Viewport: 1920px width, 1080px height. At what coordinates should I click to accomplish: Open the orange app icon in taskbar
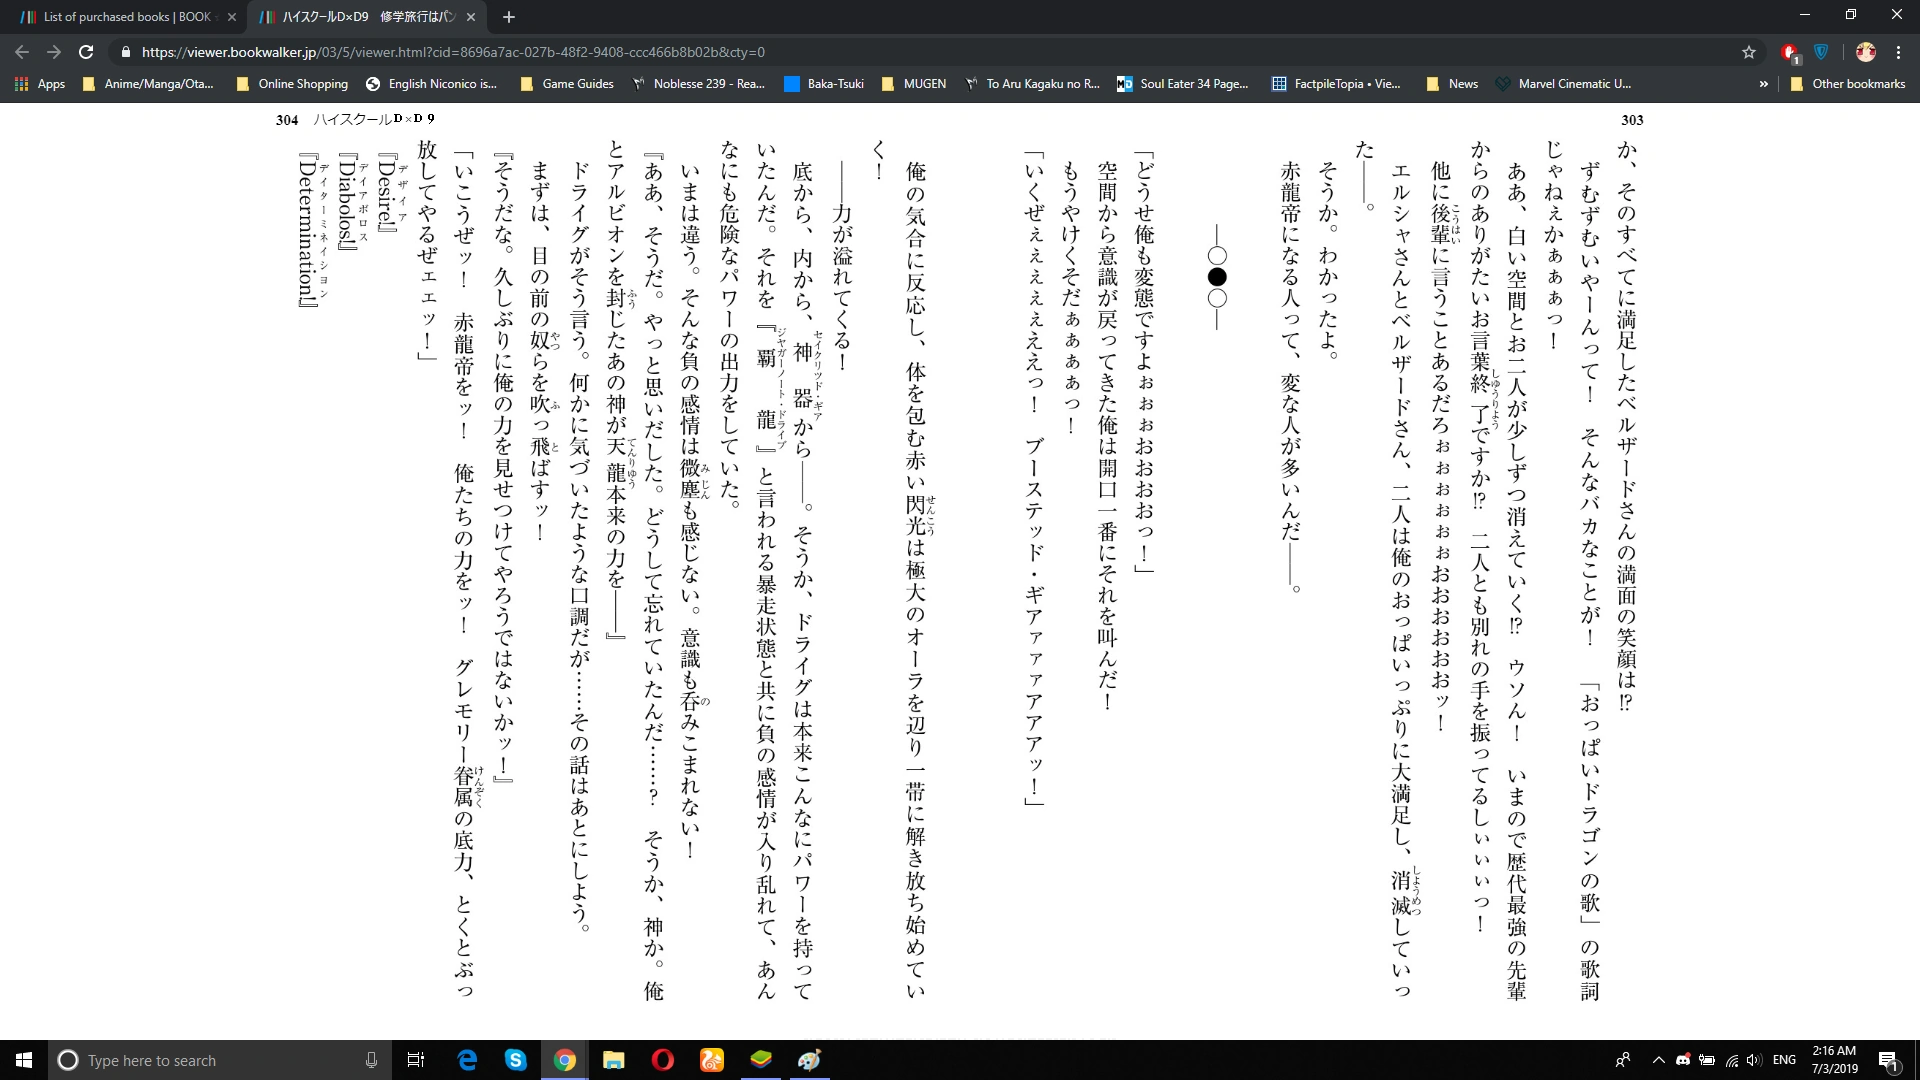pos(712,1060)
